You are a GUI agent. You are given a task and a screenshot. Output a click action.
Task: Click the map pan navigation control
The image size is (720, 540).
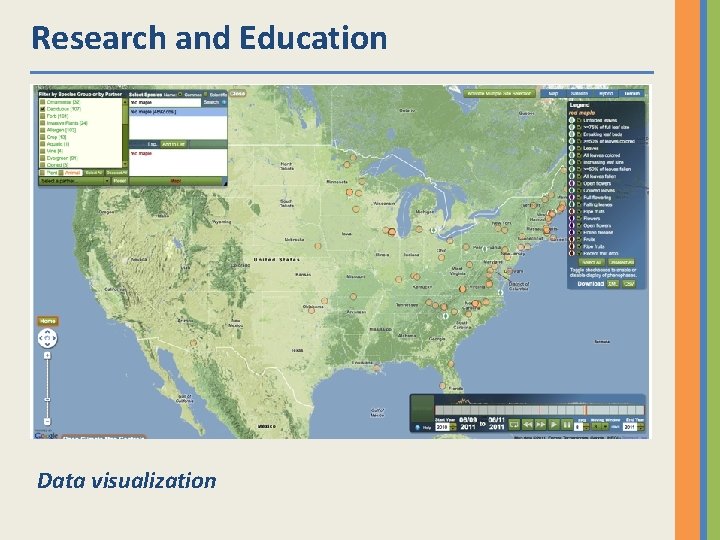[x=47, y=338]
